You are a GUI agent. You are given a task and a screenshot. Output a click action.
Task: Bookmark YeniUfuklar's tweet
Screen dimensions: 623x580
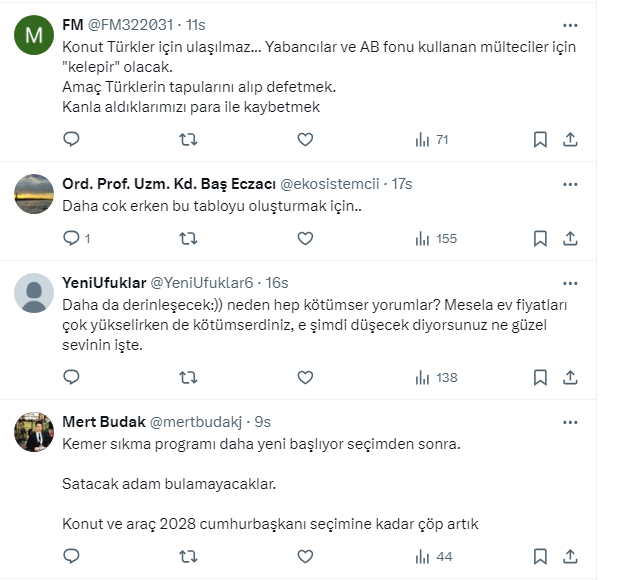[540, 377]
